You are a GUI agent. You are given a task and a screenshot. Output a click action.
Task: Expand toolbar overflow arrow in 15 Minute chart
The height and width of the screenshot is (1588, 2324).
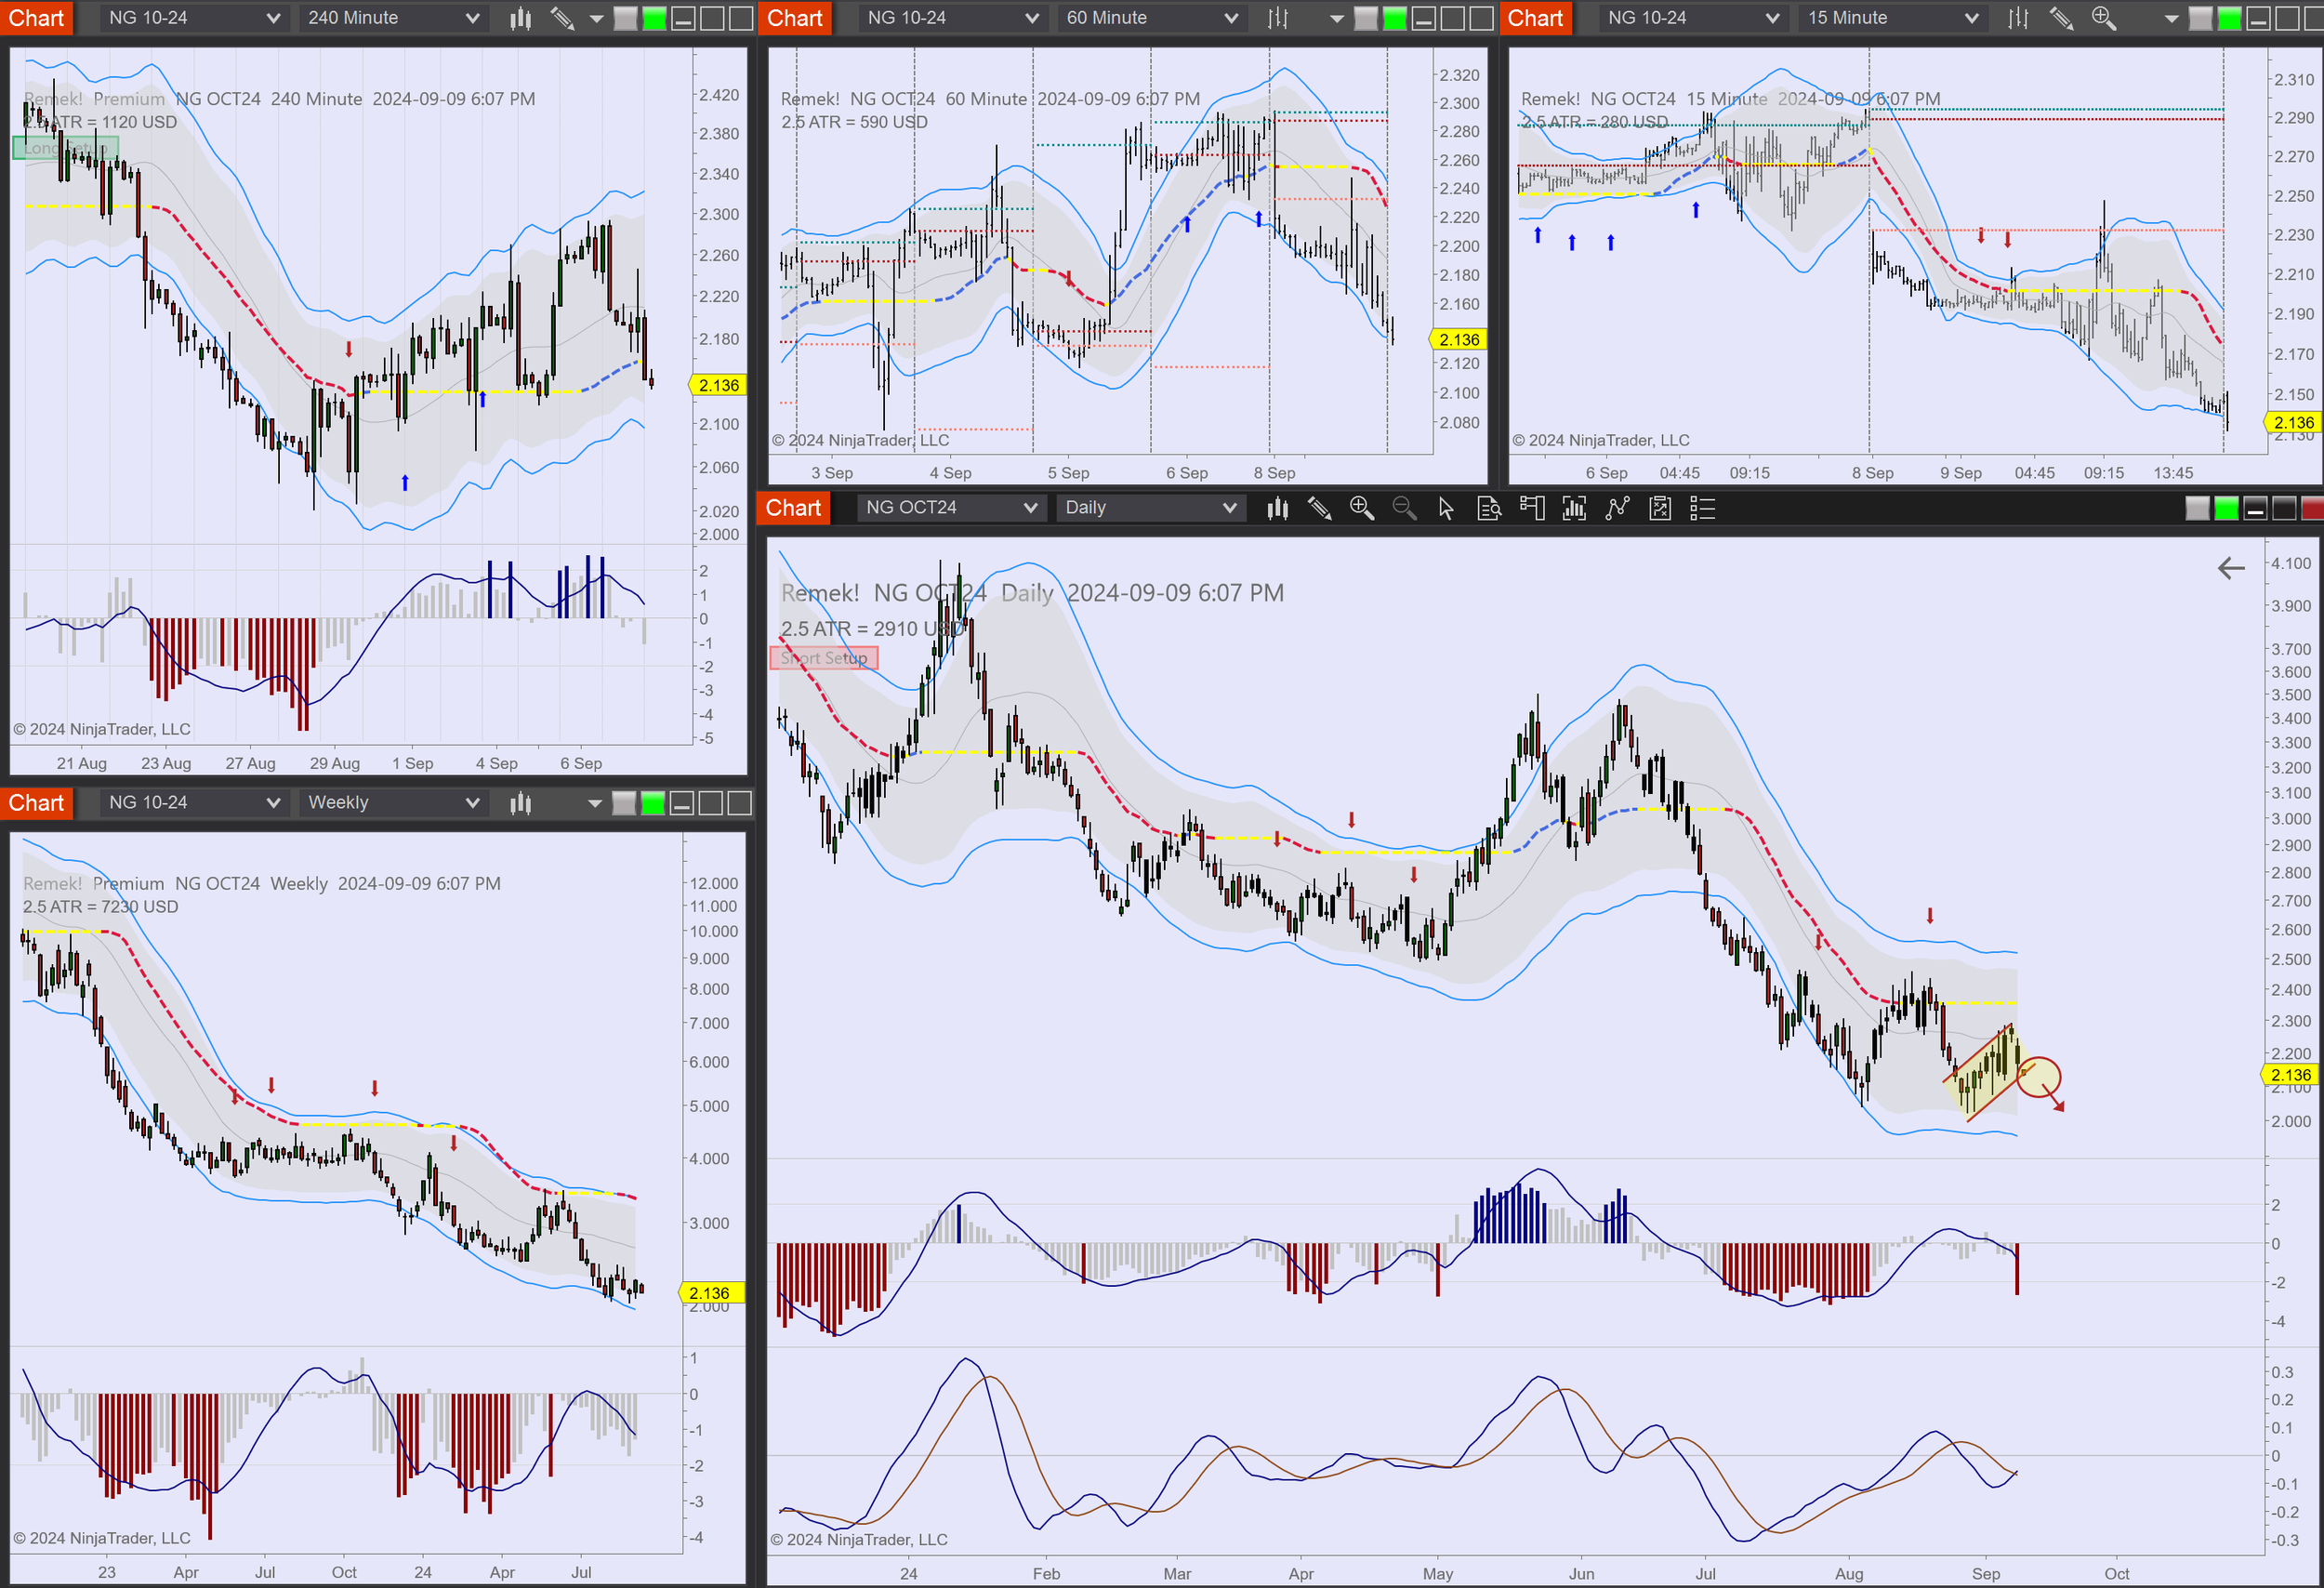pyautogui.click(x=2171, y=19)
